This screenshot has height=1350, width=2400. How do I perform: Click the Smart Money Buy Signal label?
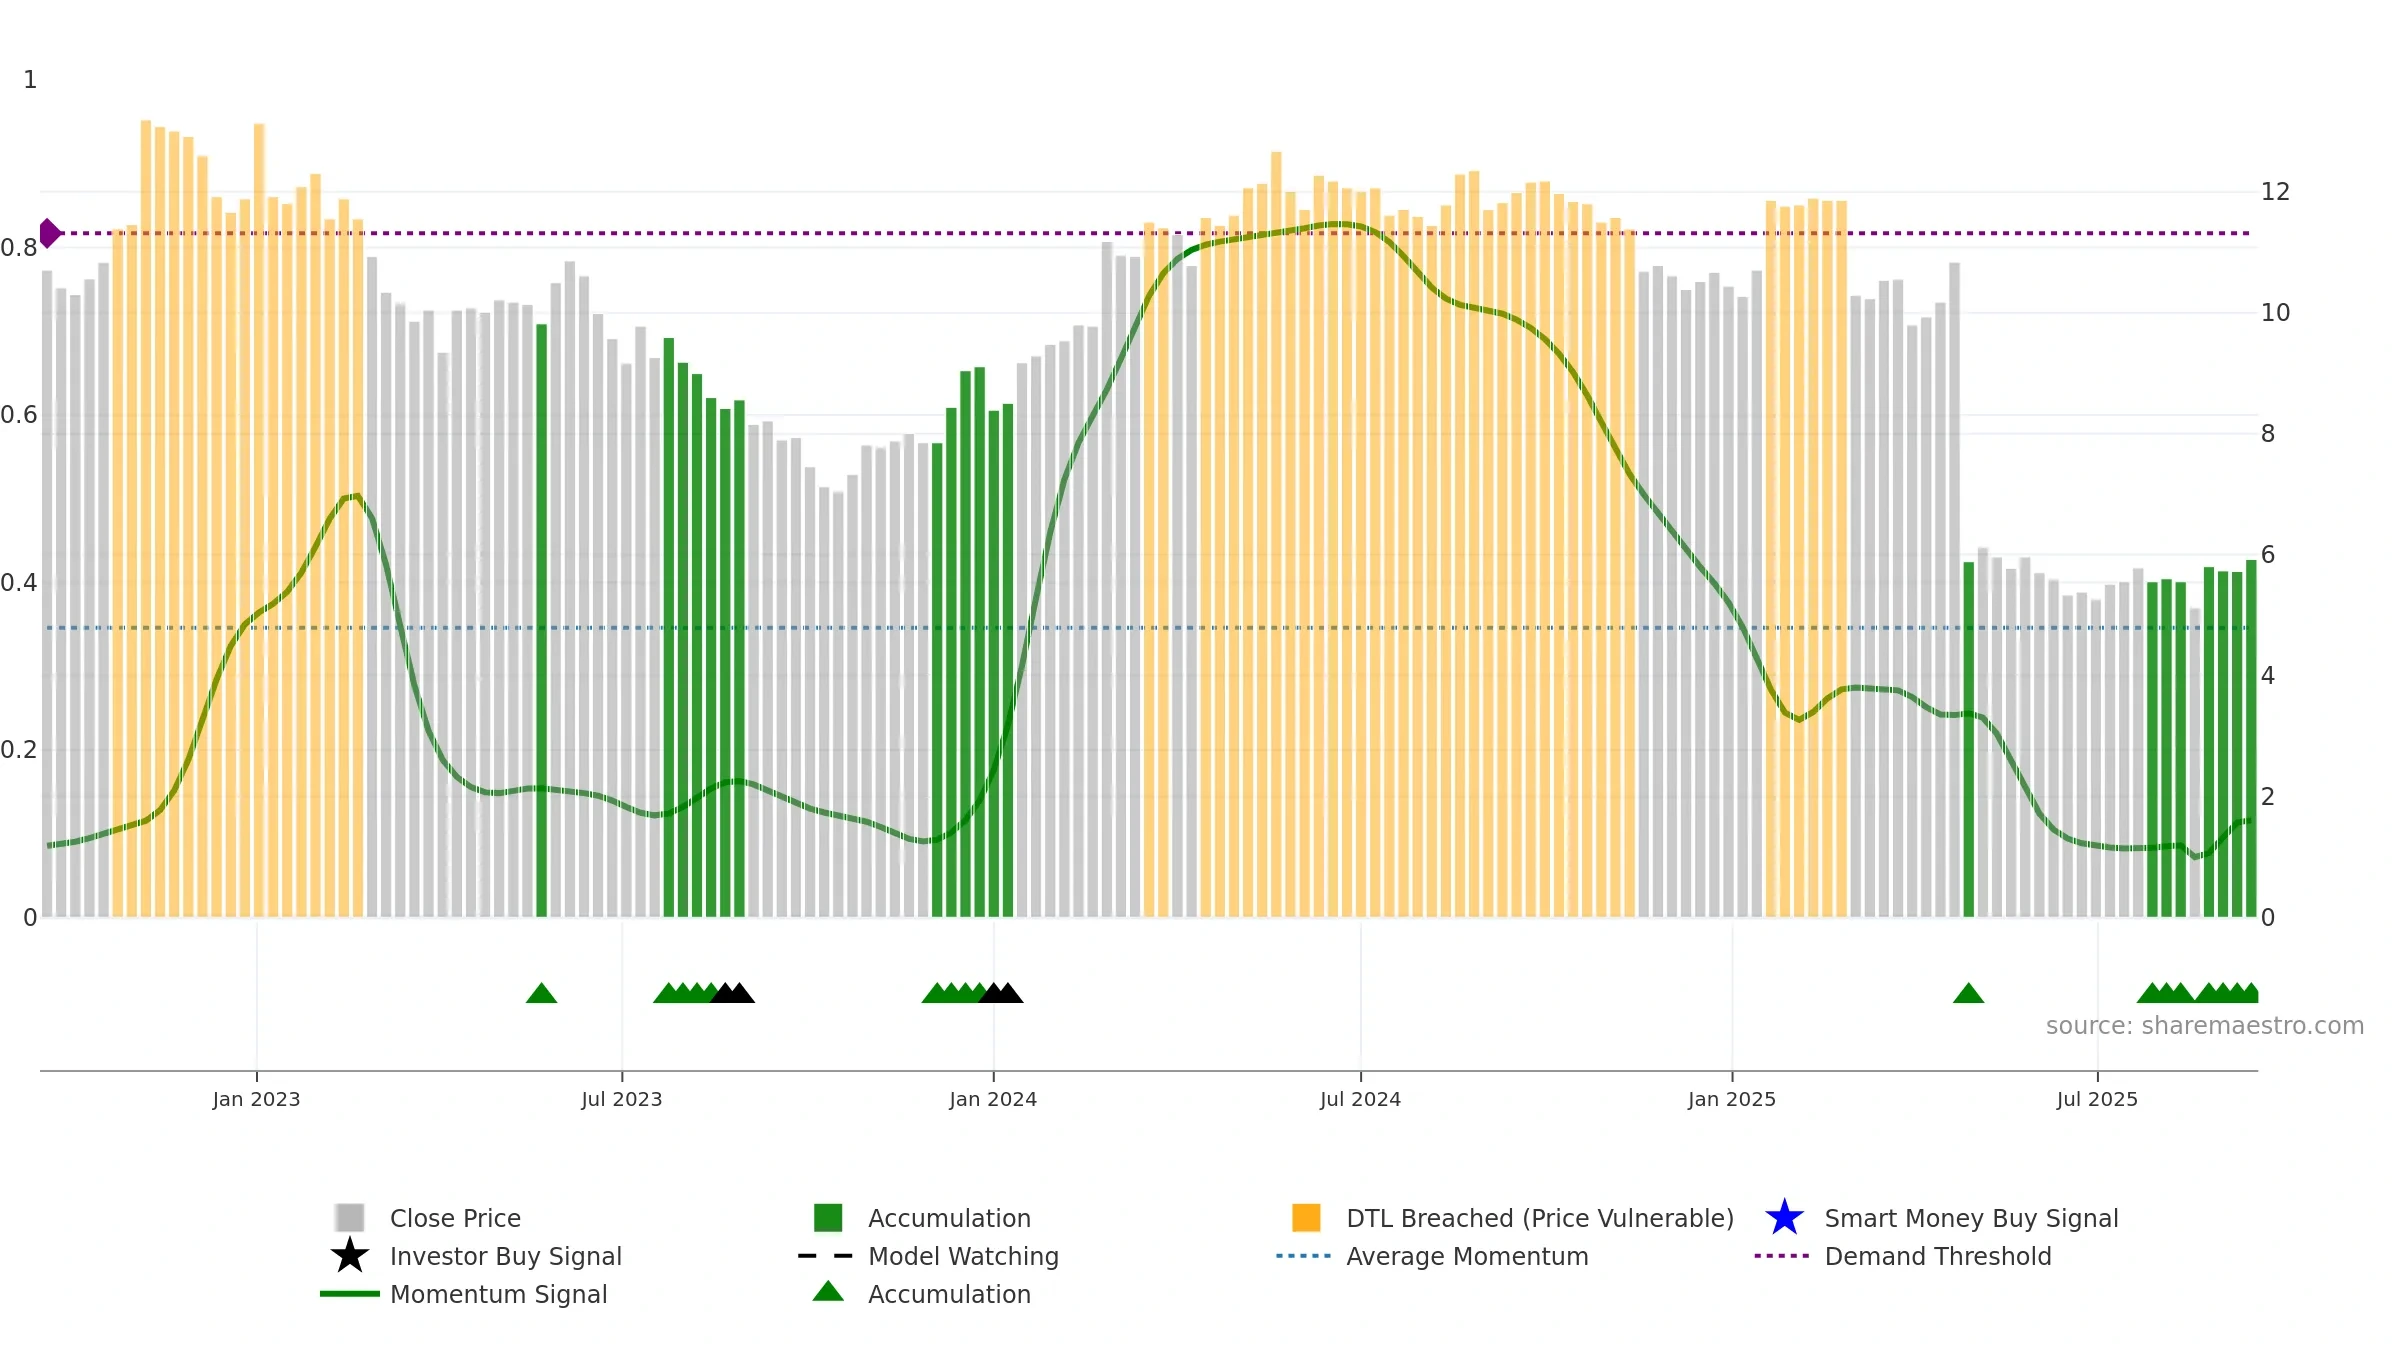1971,1218
